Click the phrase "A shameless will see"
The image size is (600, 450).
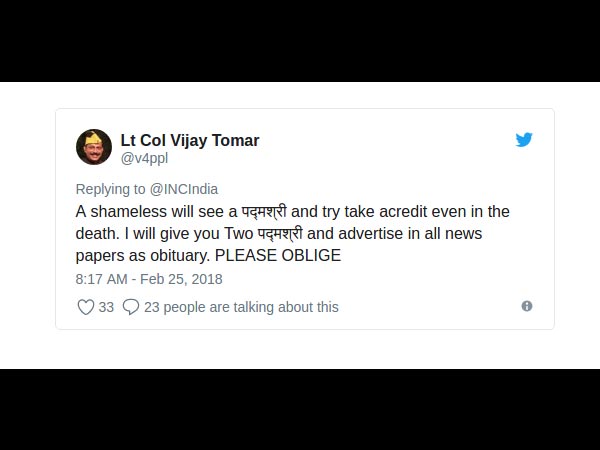click(x=147, y=211)
